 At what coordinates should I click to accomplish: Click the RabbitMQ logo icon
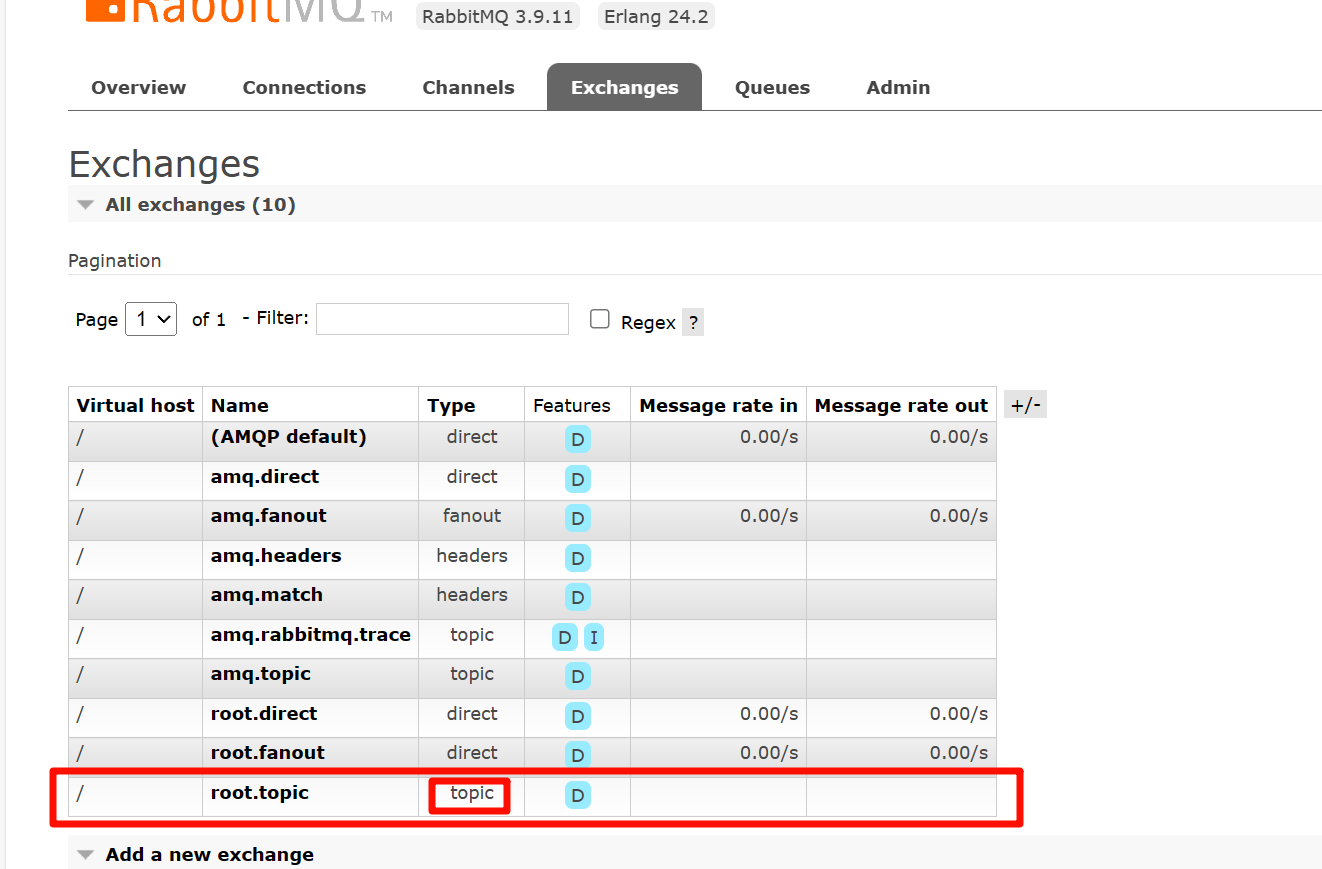[106, 9]
